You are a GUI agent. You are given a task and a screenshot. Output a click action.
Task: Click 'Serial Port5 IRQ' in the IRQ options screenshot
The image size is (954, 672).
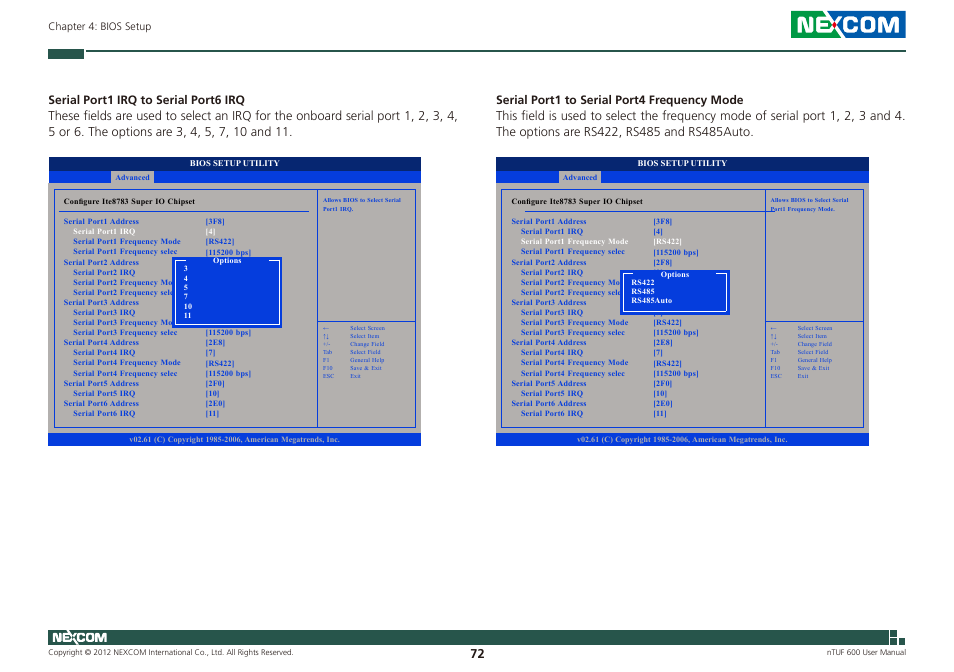click(x=104, y=393)
